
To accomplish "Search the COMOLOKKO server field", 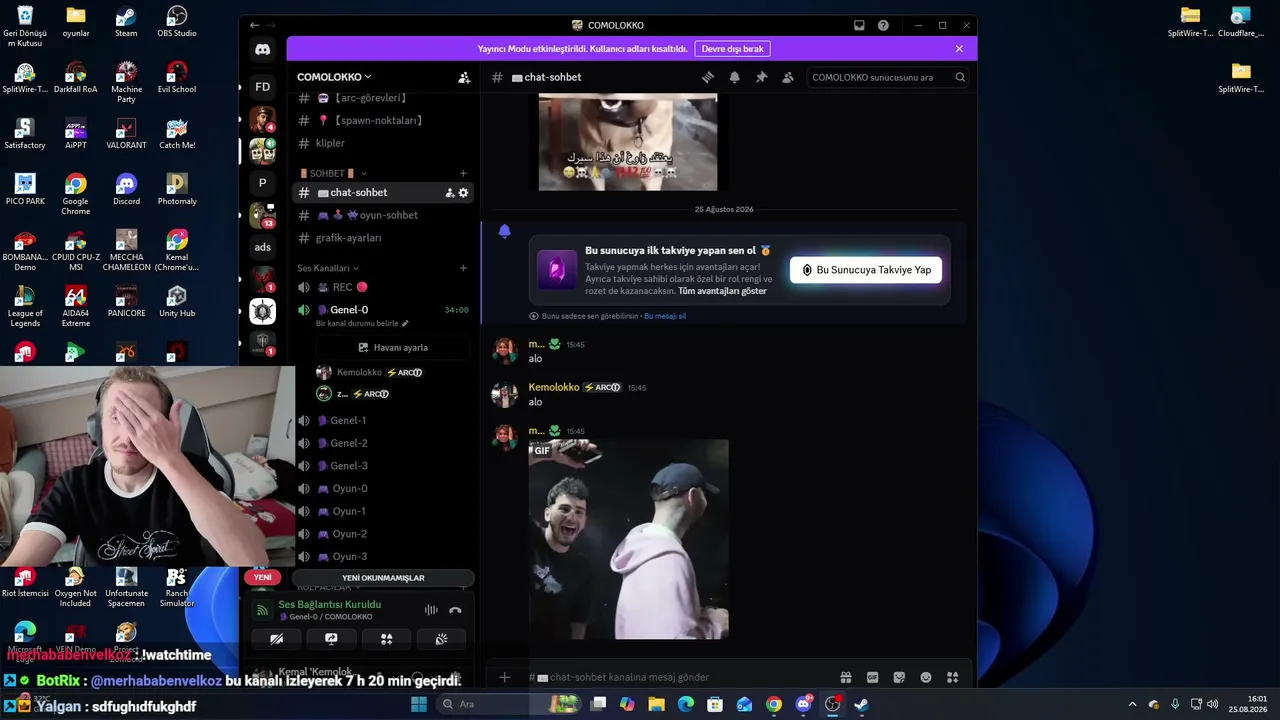I will (x=887, y=77).
